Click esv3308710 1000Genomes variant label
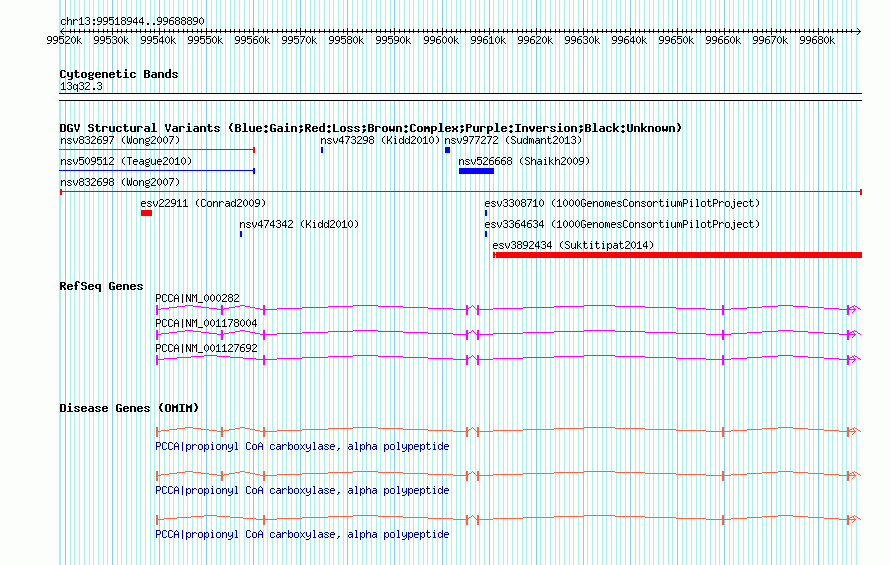Screen dimensions: 890x565 pyautogui.click(x=622, y=203)
